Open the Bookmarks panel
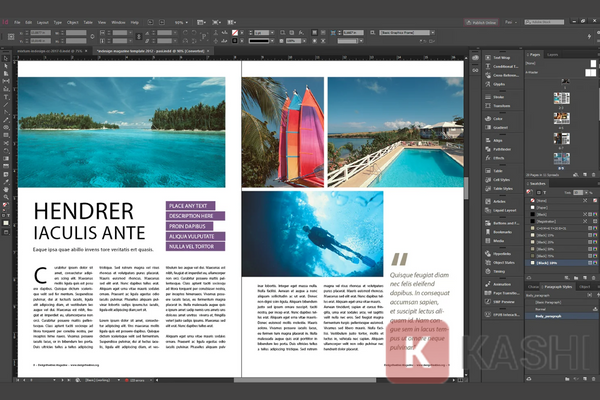Image resolution: width=600 pixels, height=400 pixels. click(502, 232)
